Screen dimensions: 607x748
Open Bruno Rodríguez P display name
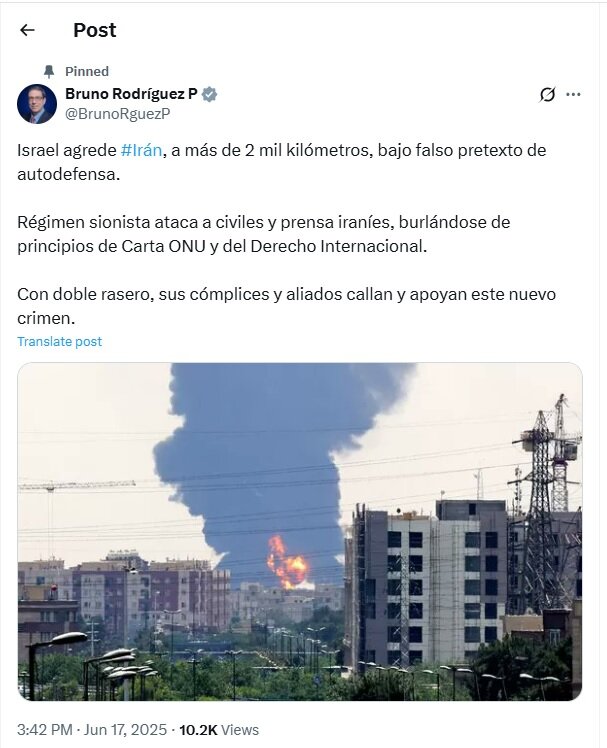131,94
